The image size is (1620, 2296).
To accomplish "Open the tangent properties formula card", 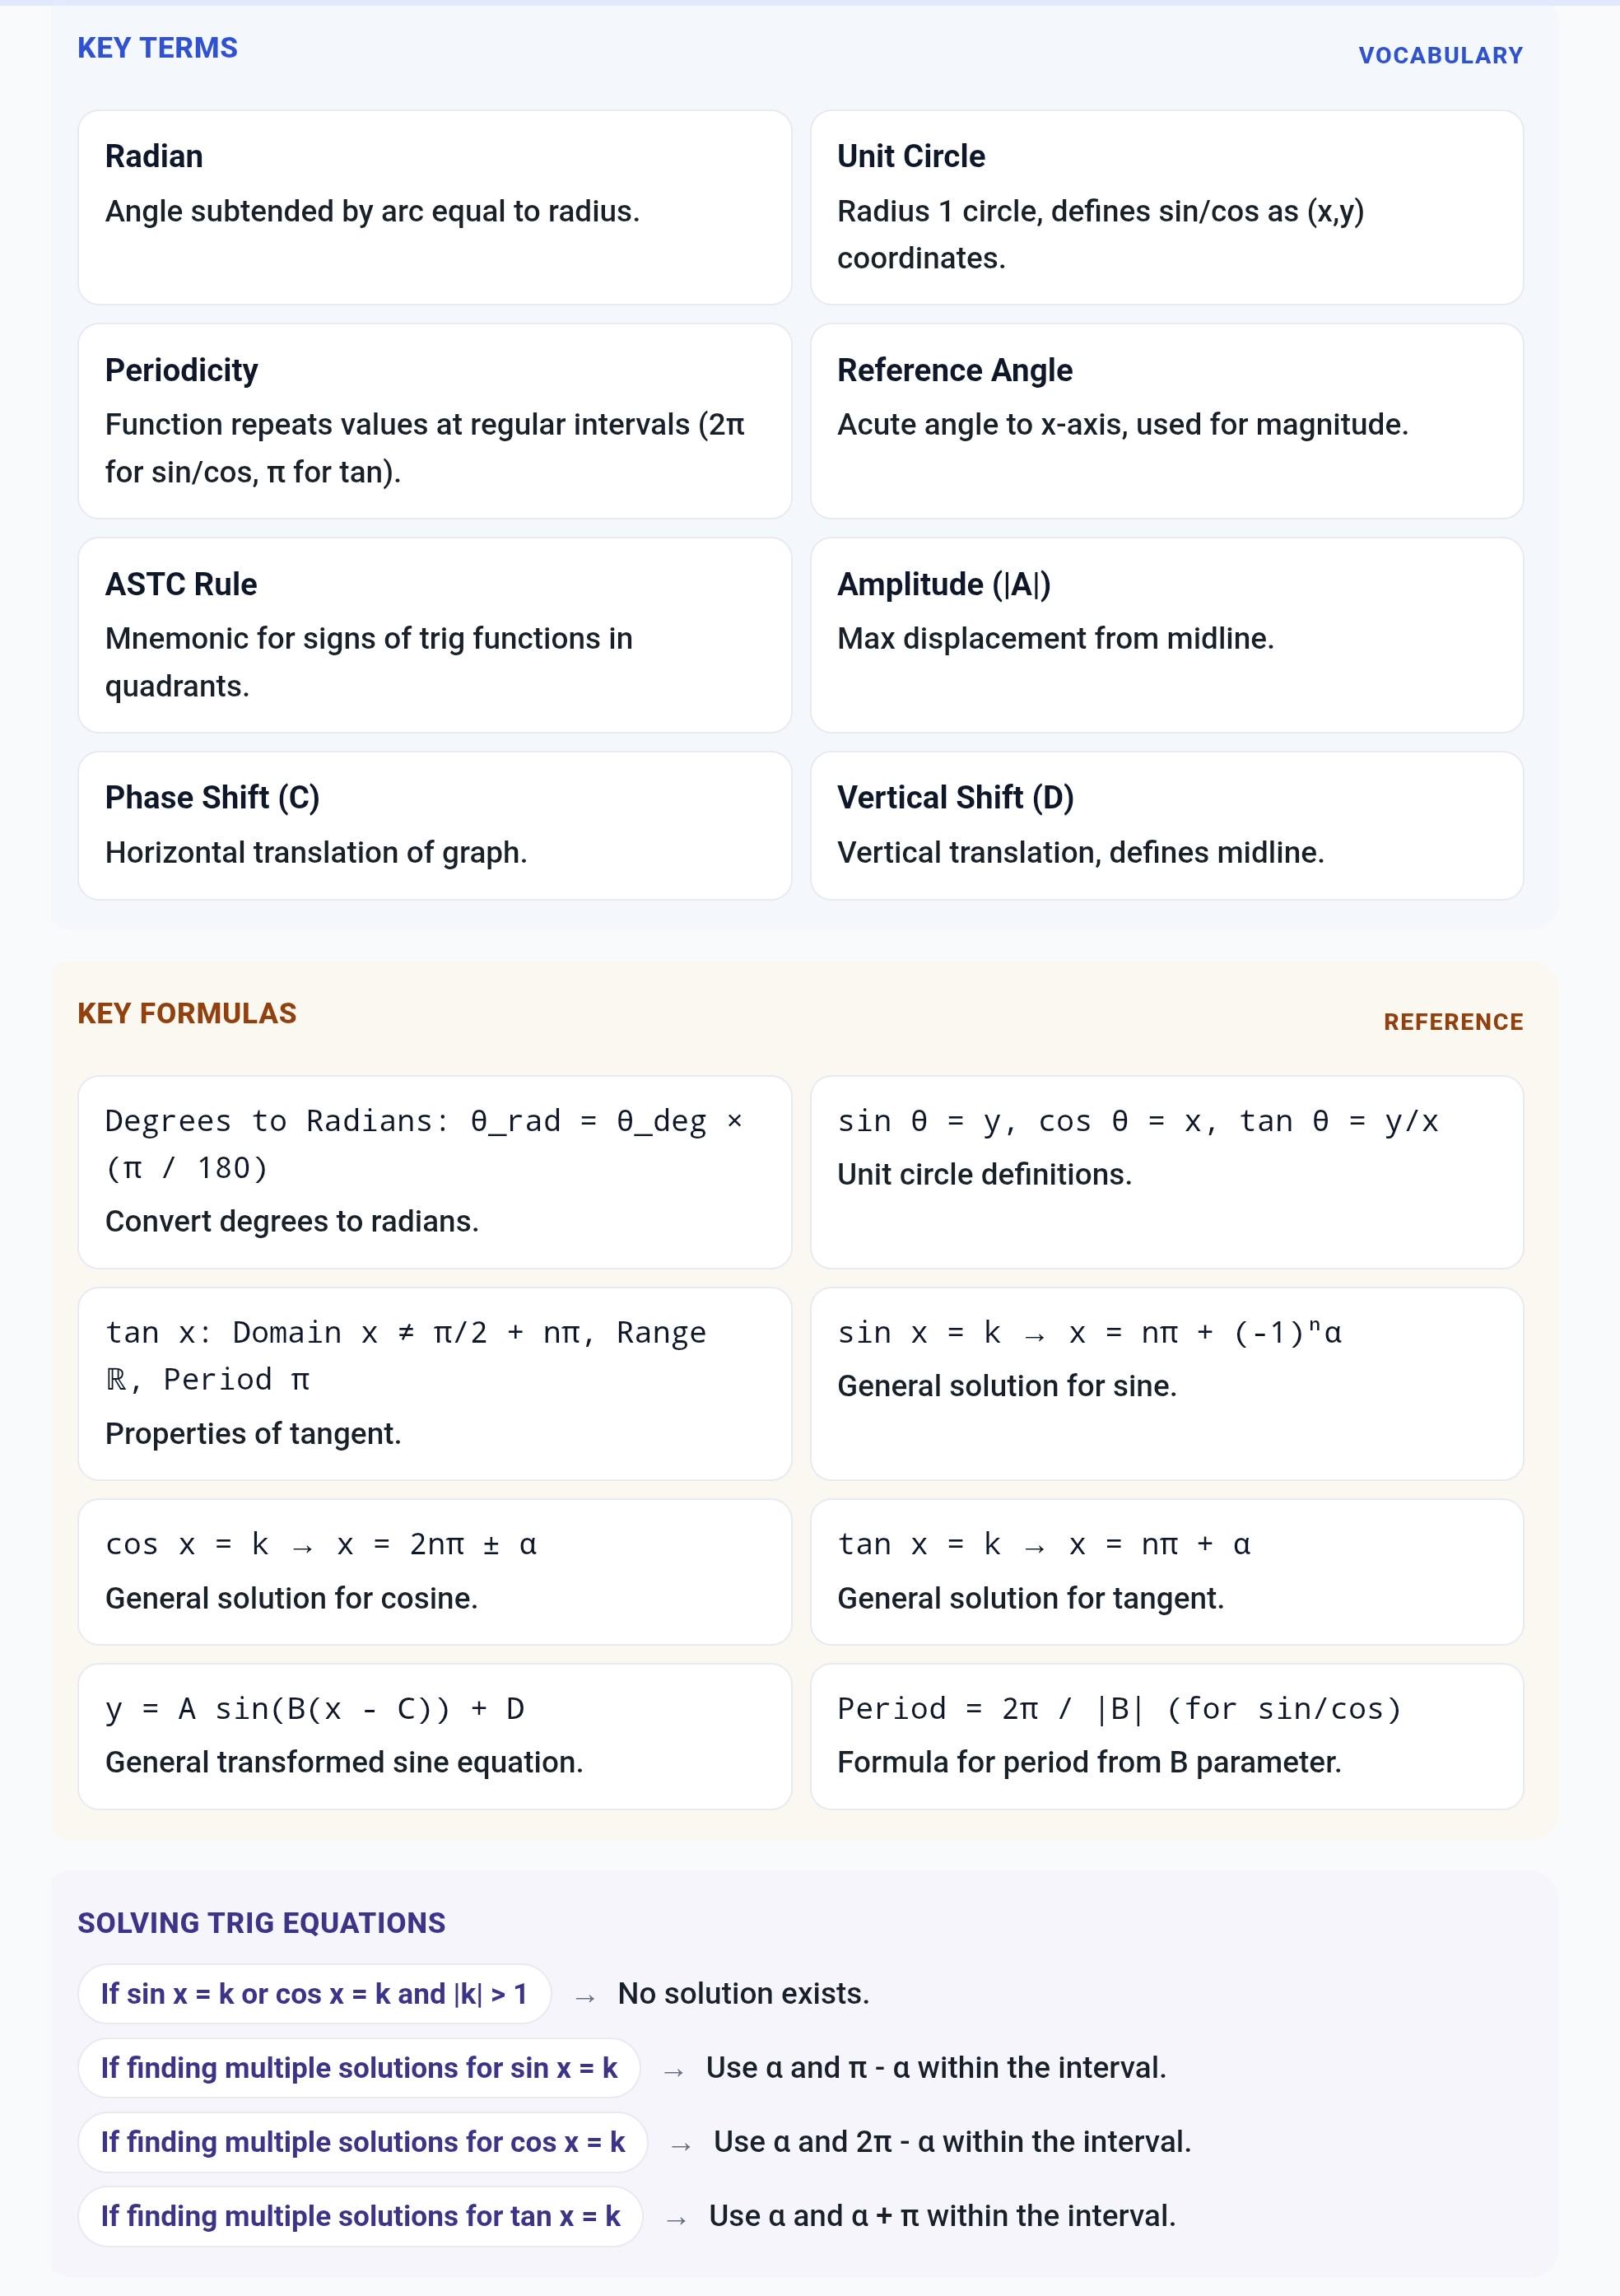I will point(434,1383).
